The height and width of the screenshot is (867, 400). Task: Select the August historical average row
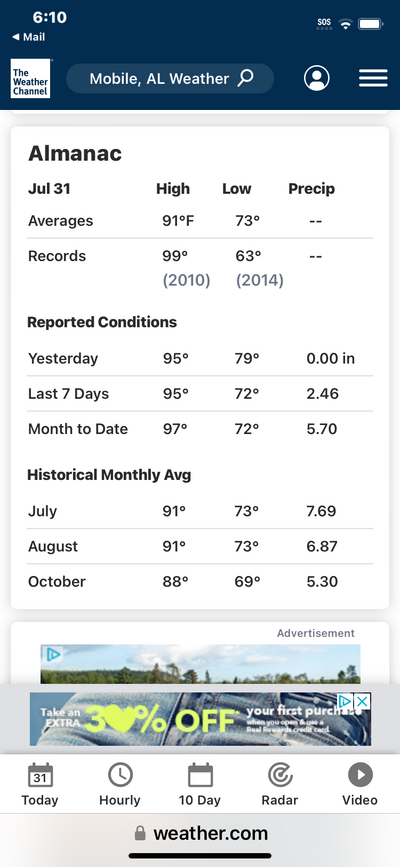200,546
